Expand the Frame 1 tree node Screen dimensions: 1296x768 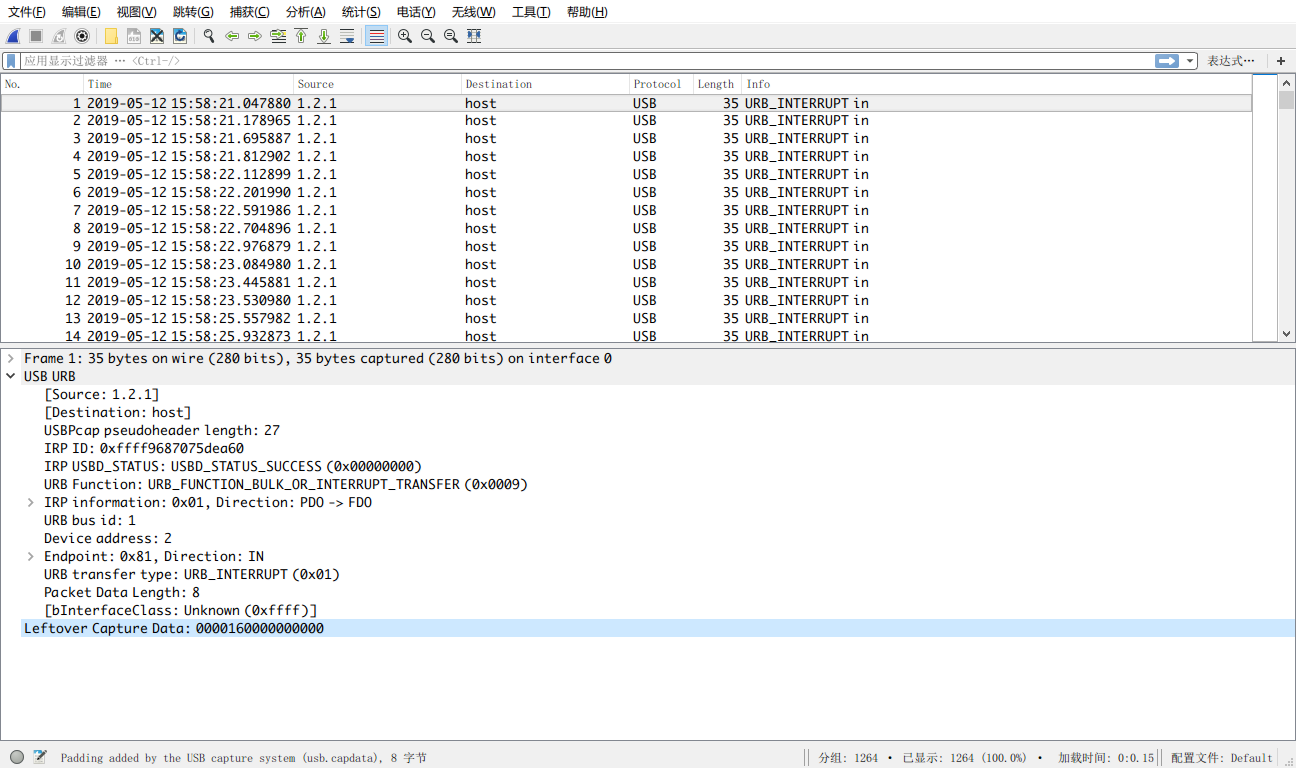[x=11, y=359]
